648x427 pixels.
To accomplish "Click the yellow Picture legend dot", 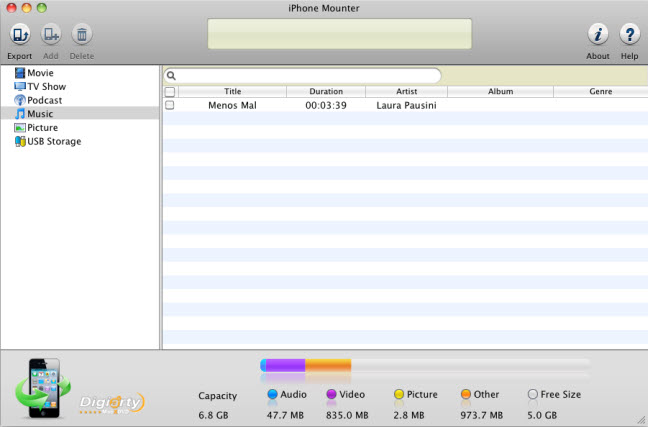I will click(399, 394).
